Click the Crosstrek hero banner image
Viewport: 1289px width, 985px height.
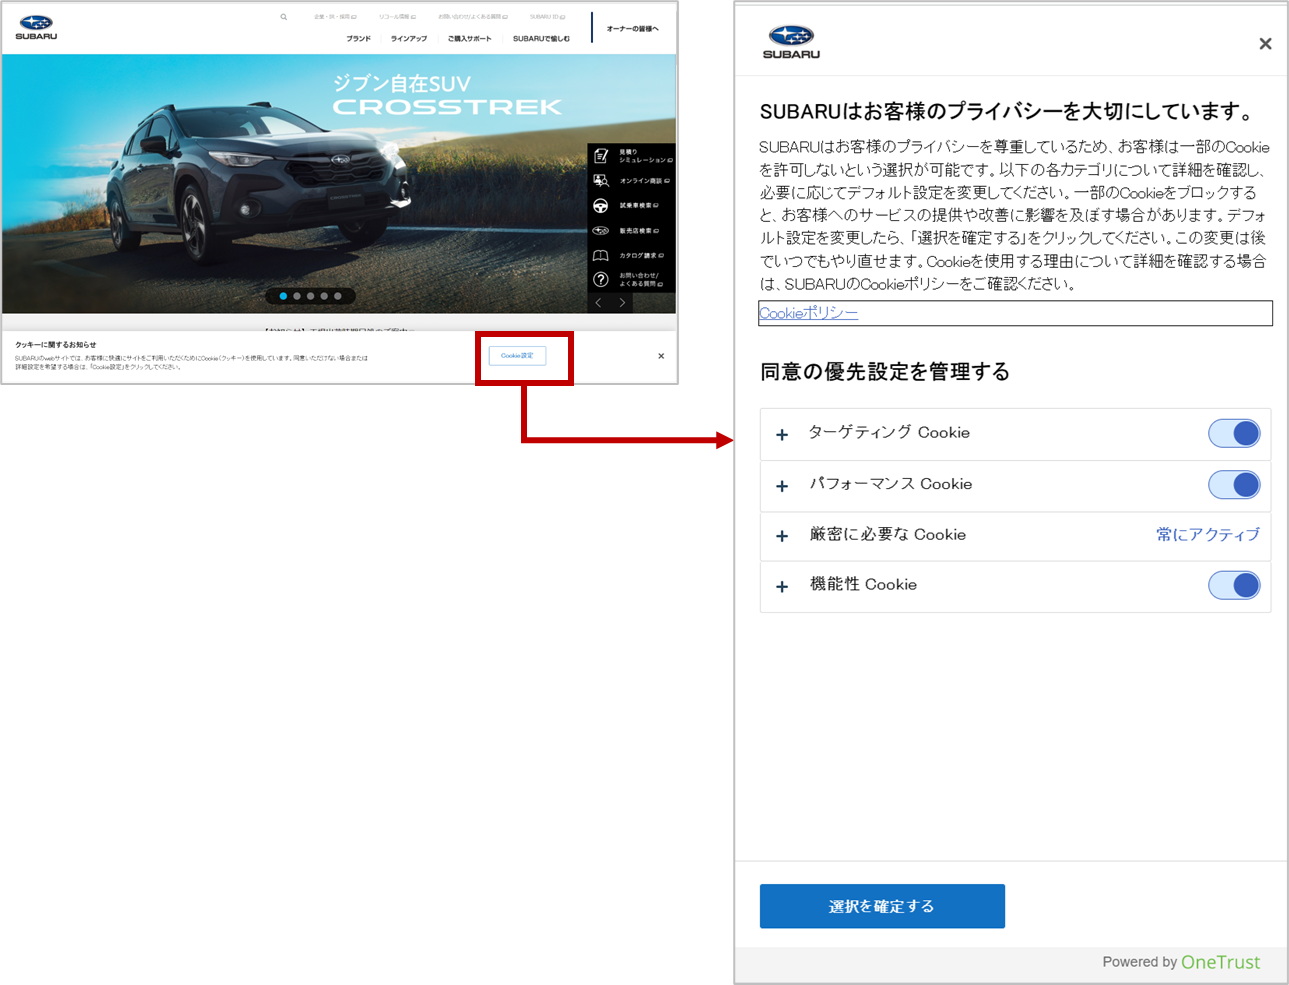click(x=339, y=184)
